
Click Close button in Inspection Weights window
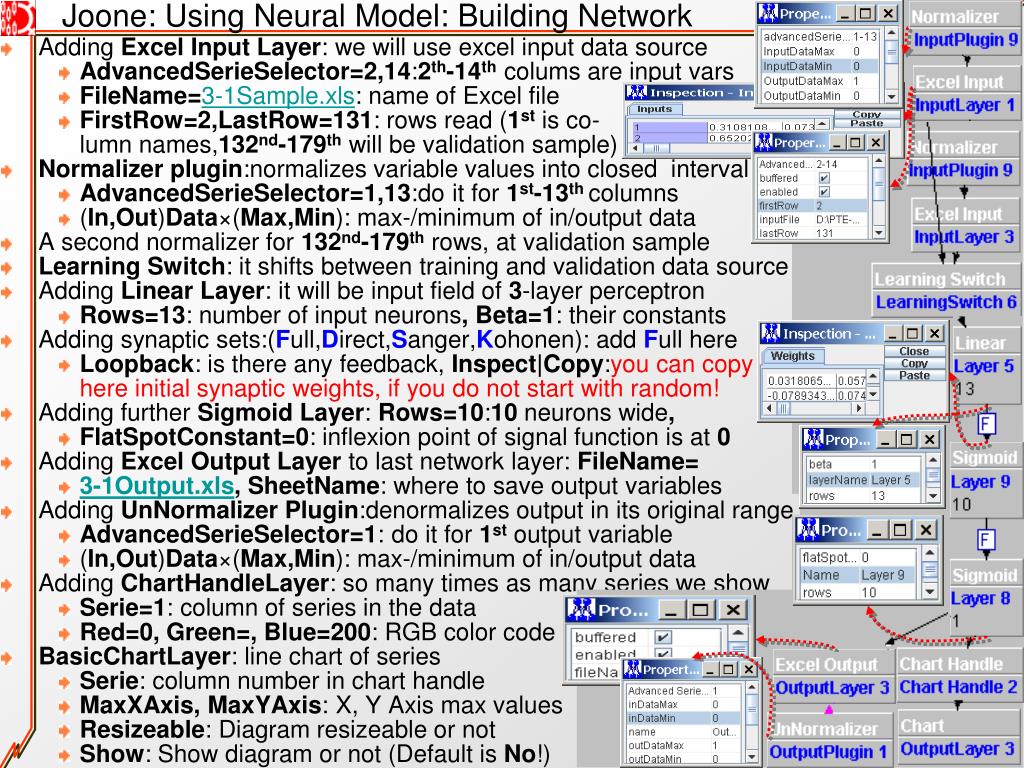pos(914,351)
